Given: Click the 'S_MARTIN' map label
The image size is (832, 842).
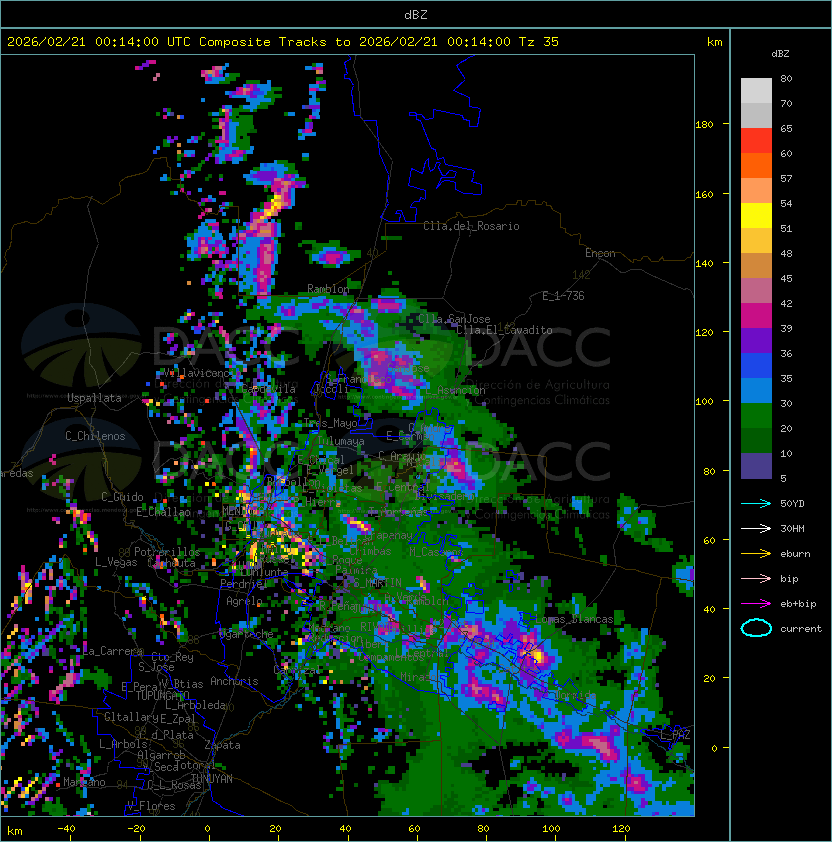Looking at the screenshot, I should tap(377, 582).
